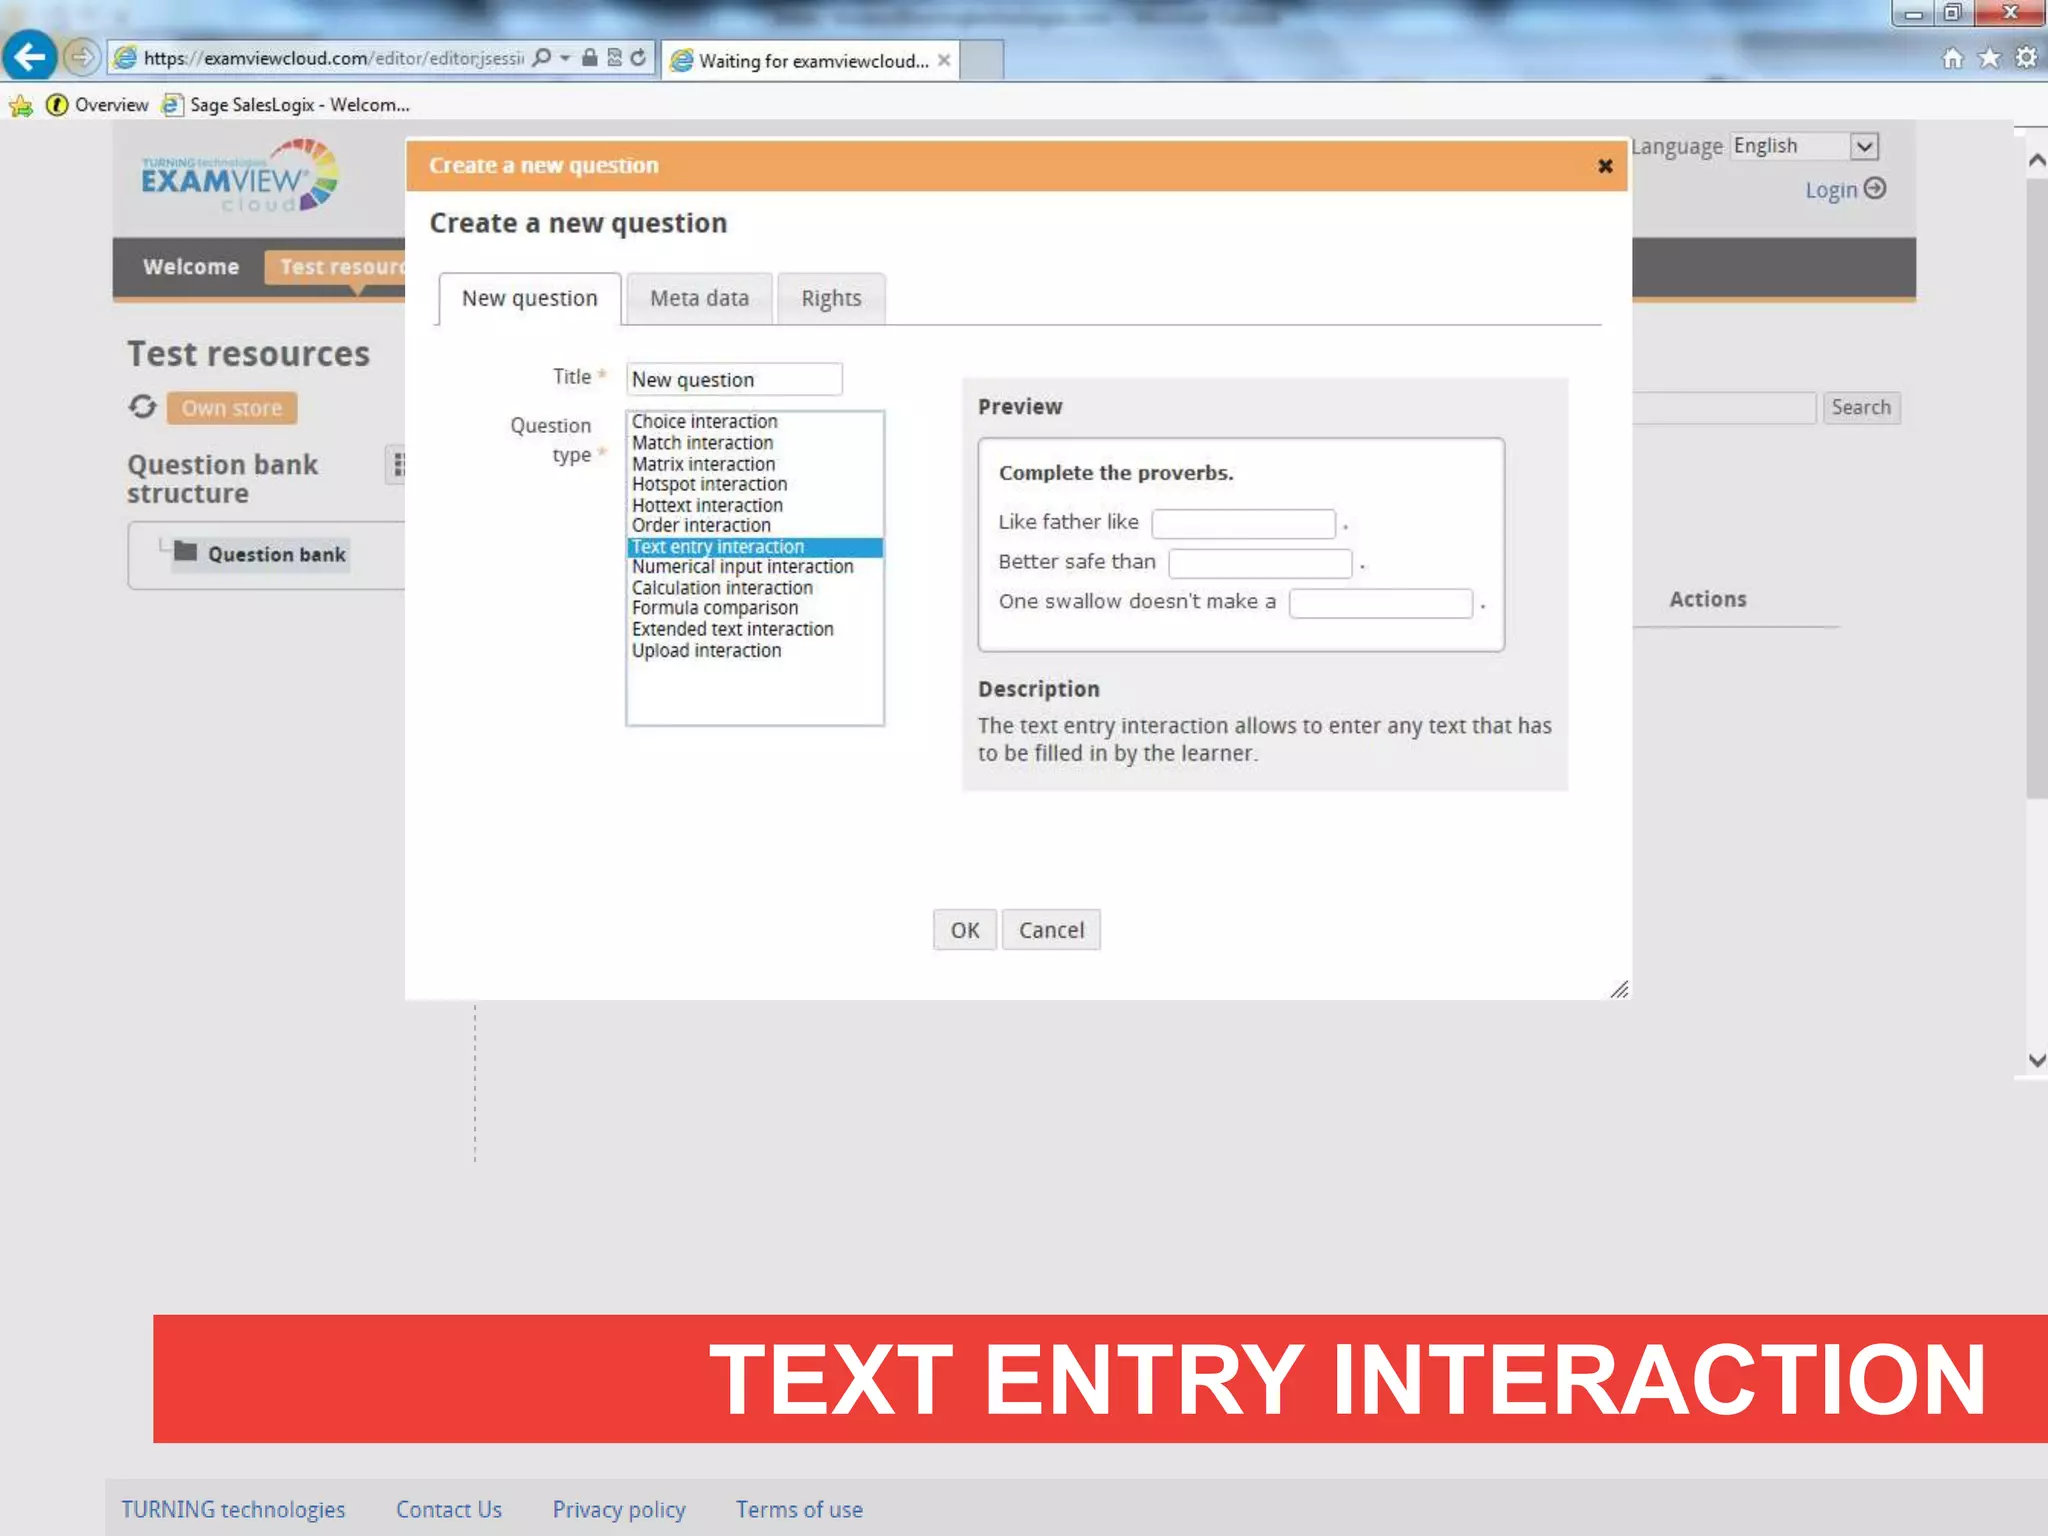Select the Question bank tree folder
The width and height of the screenshot is (2048, 1536).
[260, 554]
